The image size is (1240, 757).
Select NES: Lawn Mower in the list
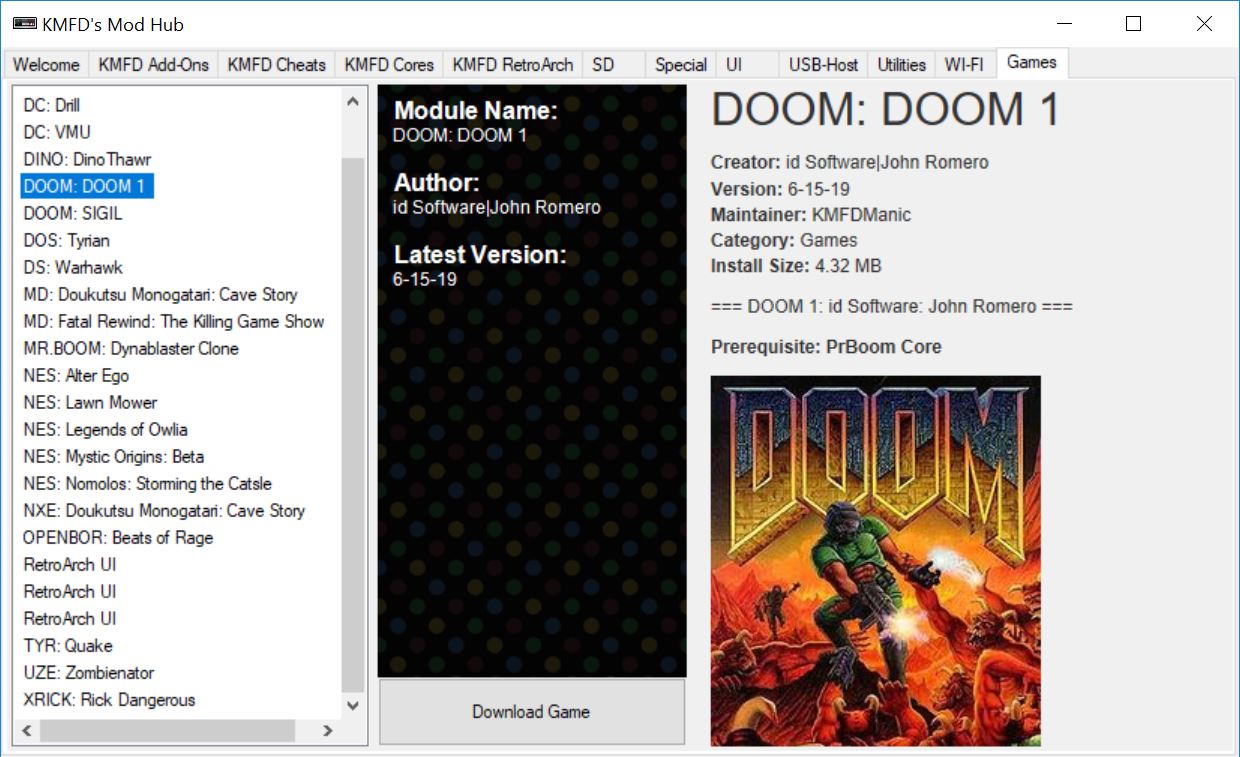click(x=90, y=402)
